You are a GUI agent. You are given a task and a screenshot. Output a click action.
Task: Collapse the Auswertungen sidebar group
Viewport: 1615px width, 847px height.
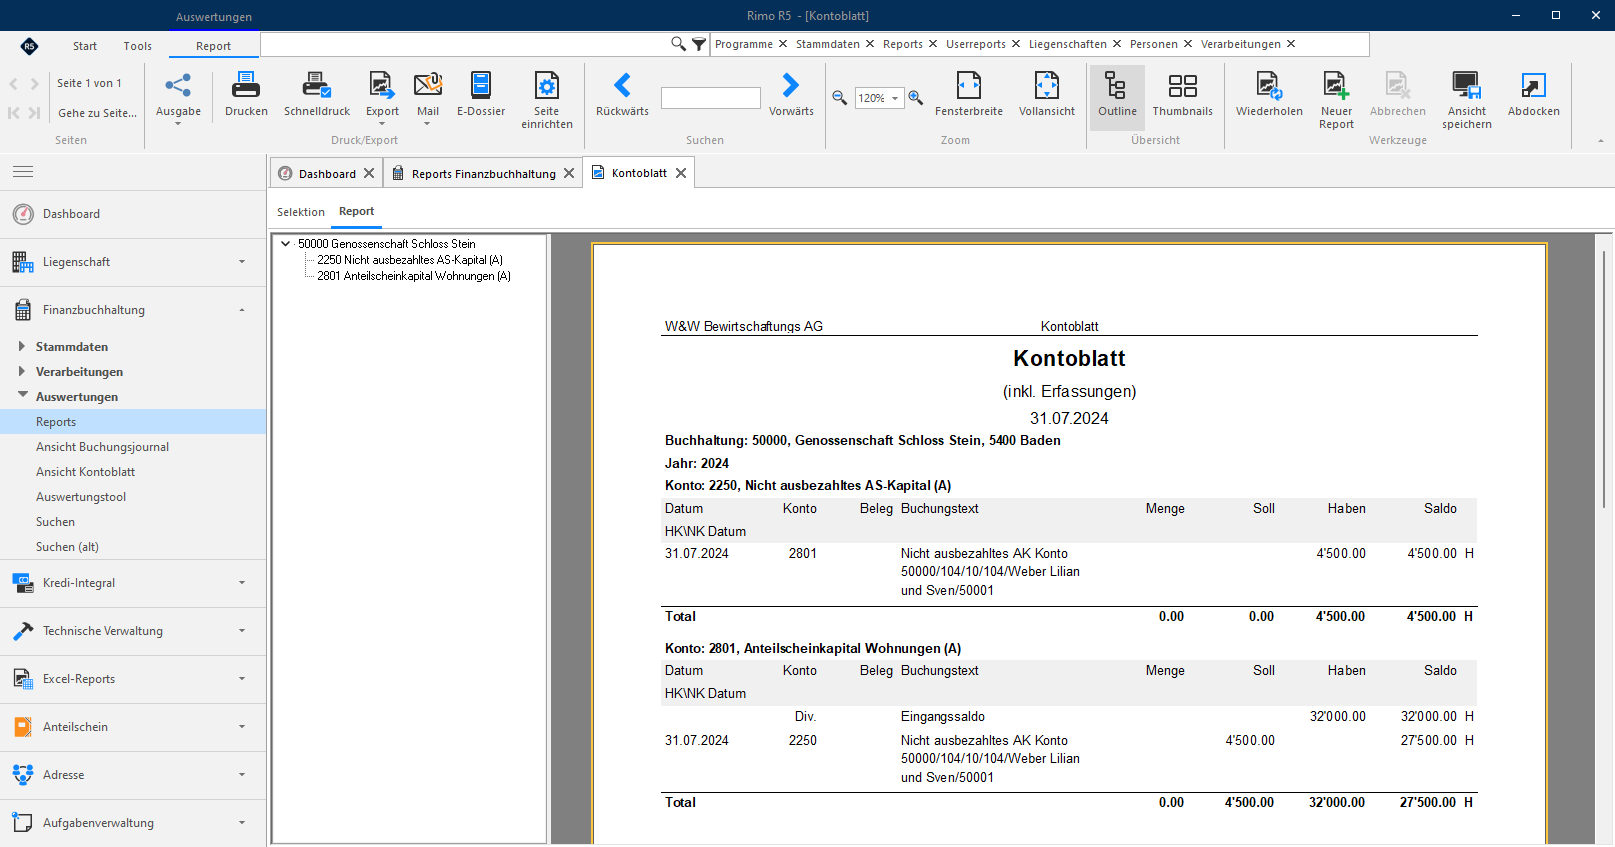tap(22, 395)
